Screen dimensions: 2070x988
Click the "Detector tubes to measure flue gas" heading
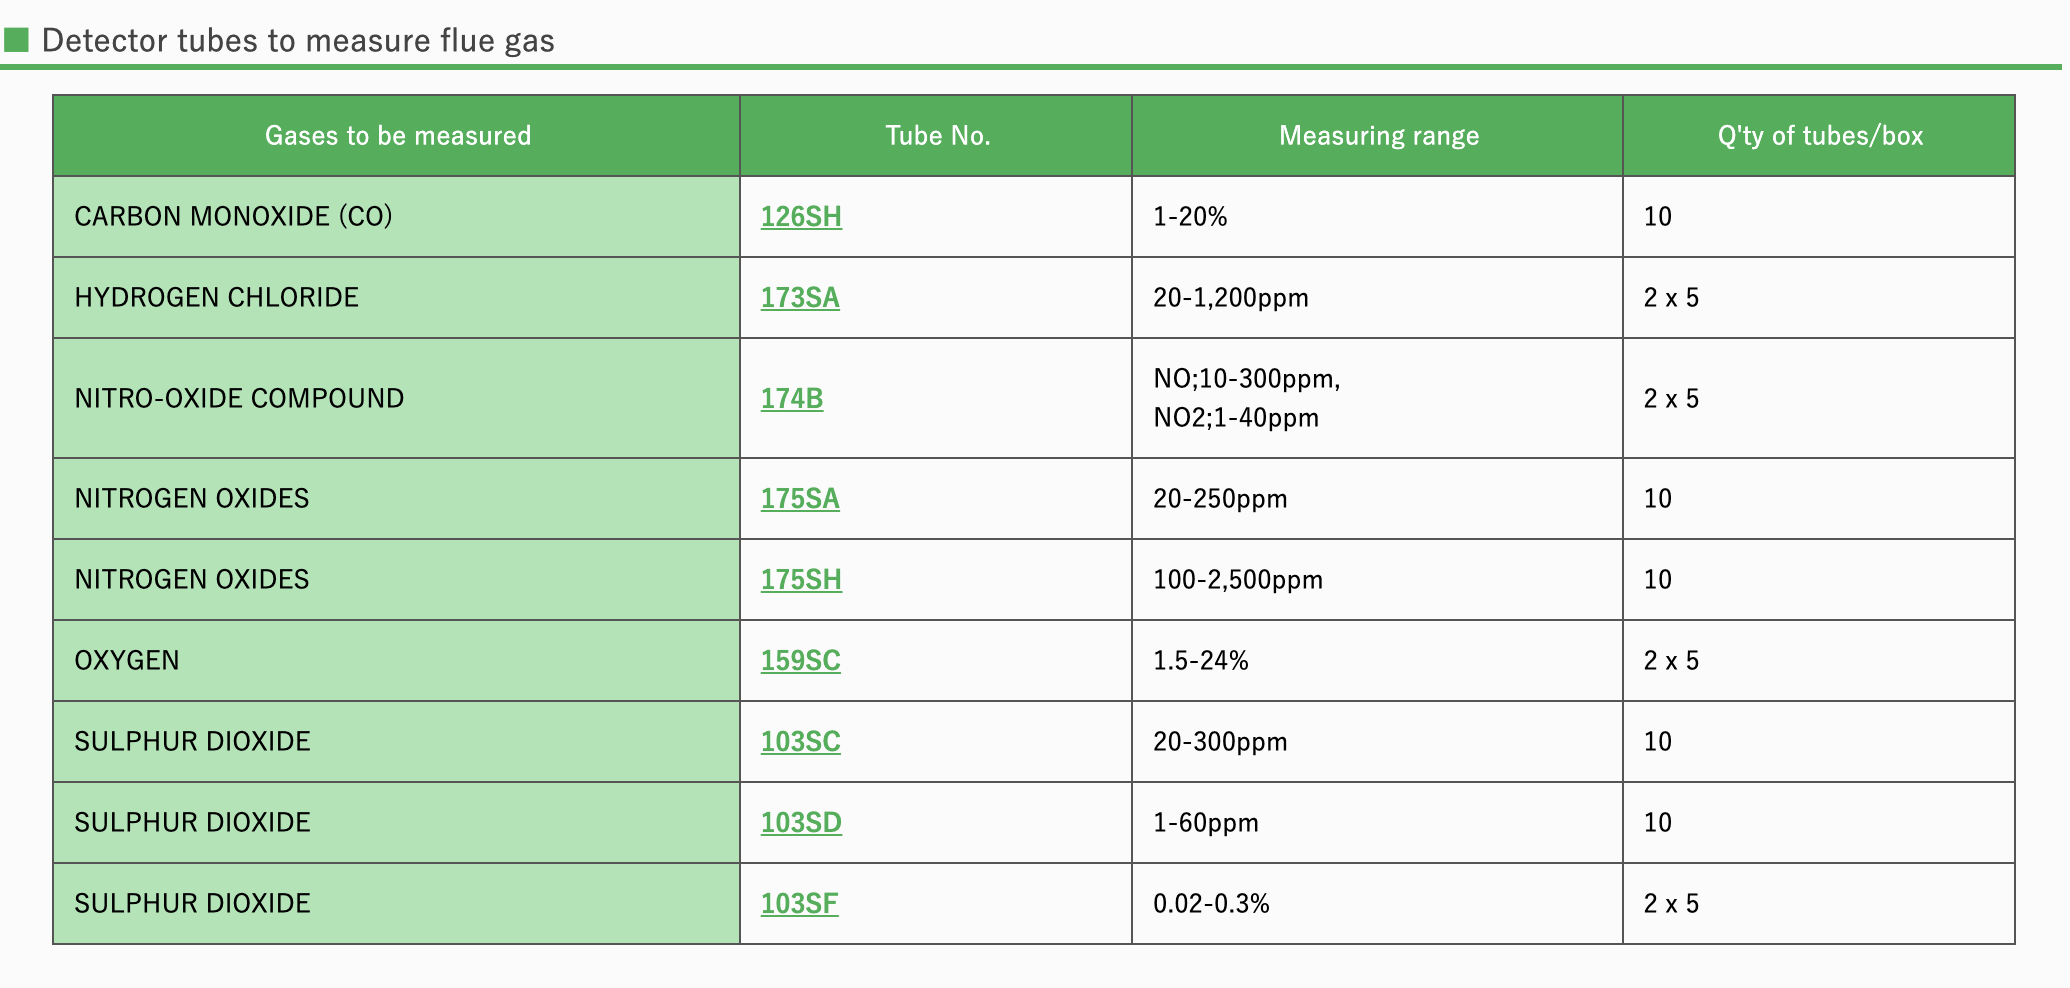tap(298, 41)
